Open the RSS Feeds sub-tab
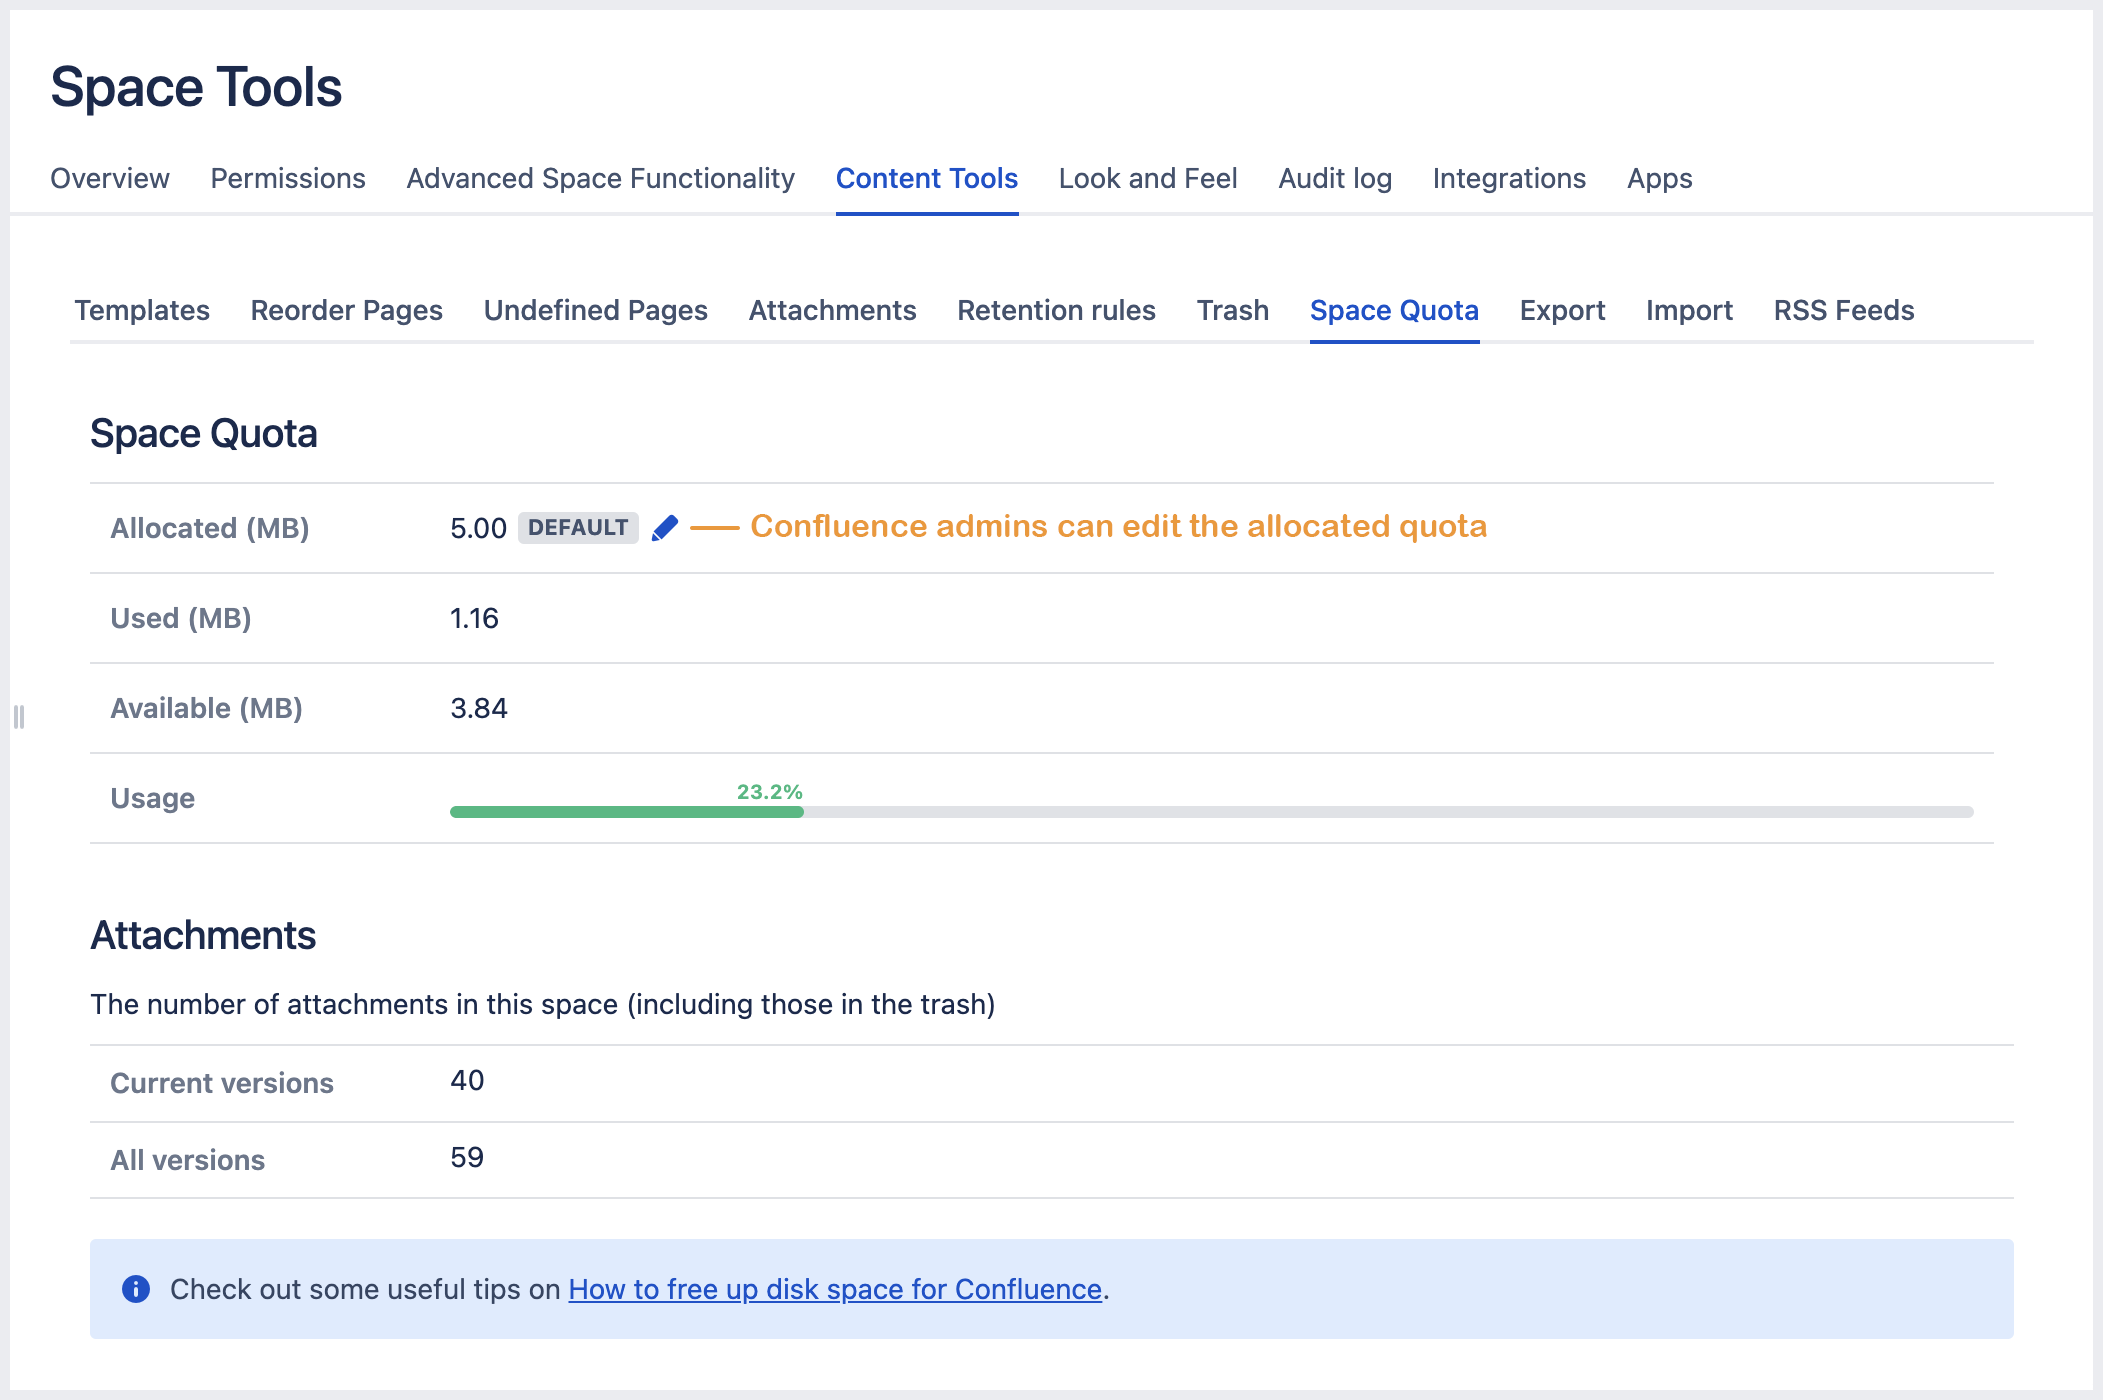Viewport: 2103px width, 1400px height. click(x=1843, y=310)
